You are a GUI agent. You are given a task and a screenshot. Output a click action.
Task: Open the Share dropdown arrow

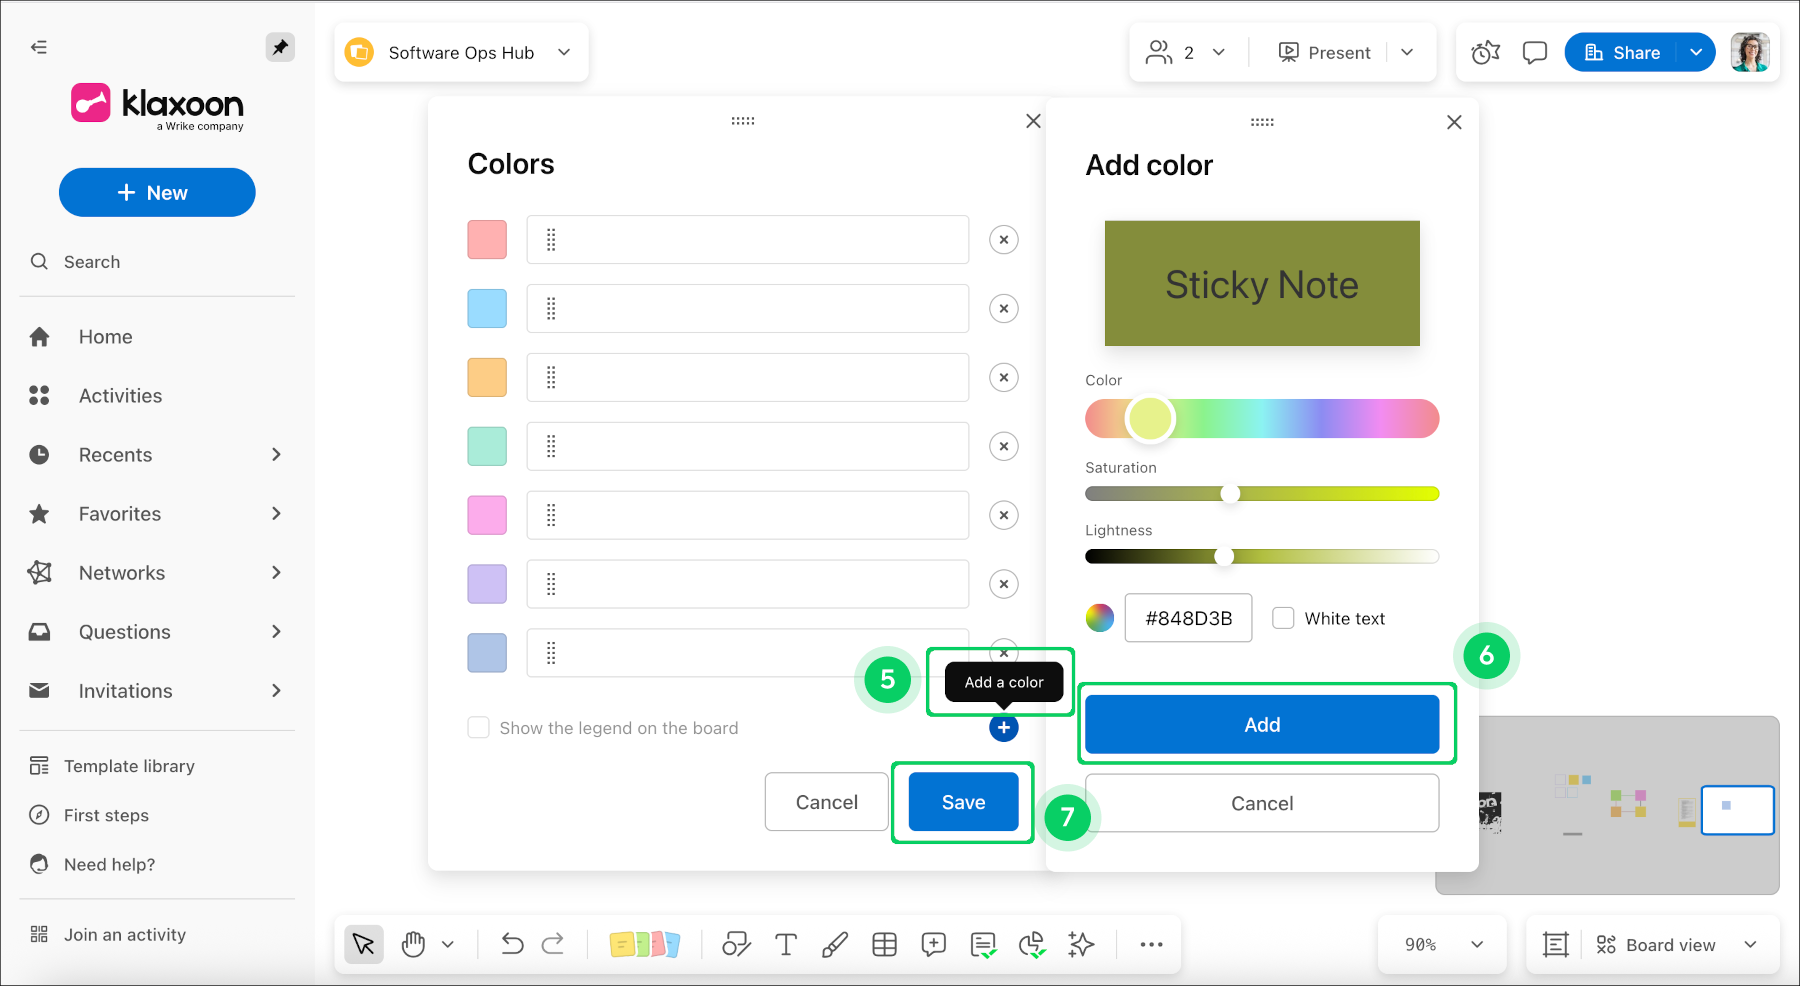point(1696,52)
